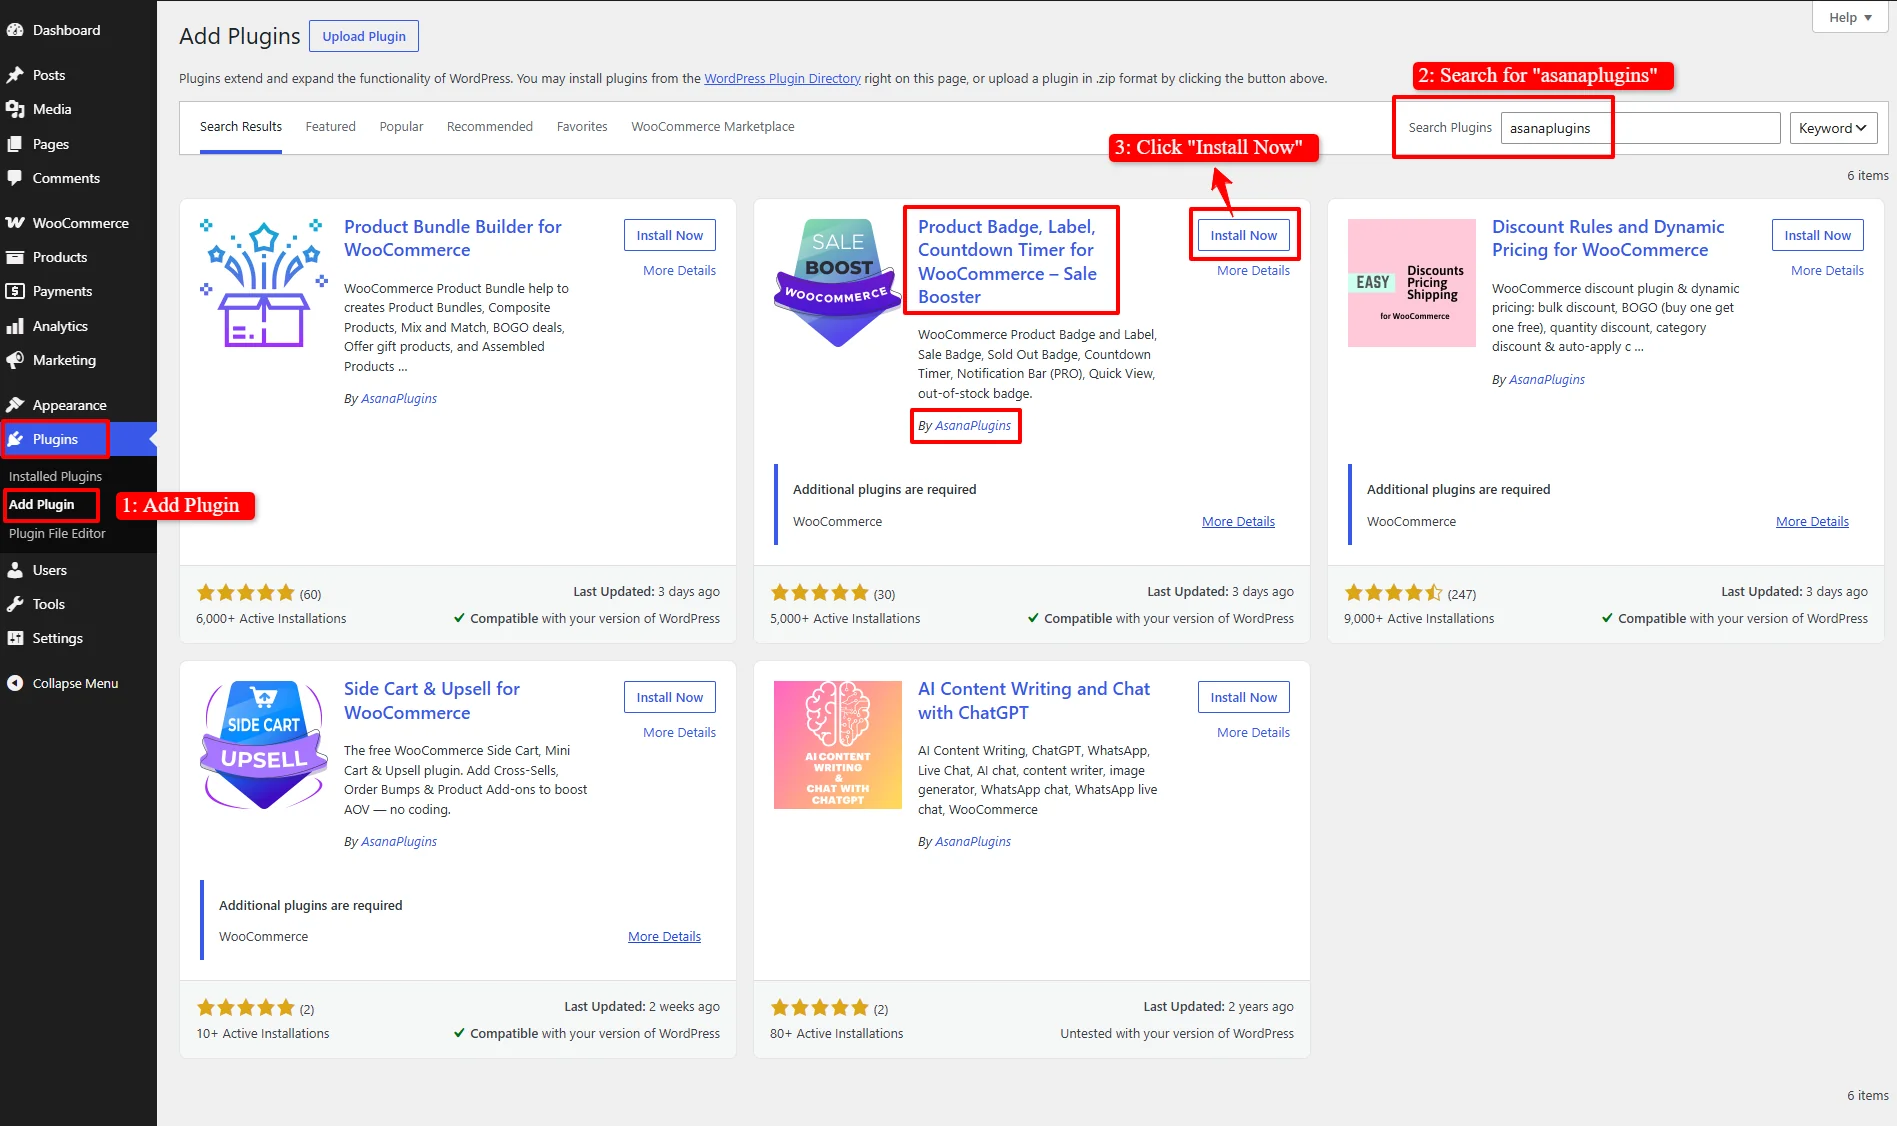Click AsanaPlugins author under Discount Rules
Image resolution: width=1897 pixels, height=1126 pixels.
tap(1547, 379)
